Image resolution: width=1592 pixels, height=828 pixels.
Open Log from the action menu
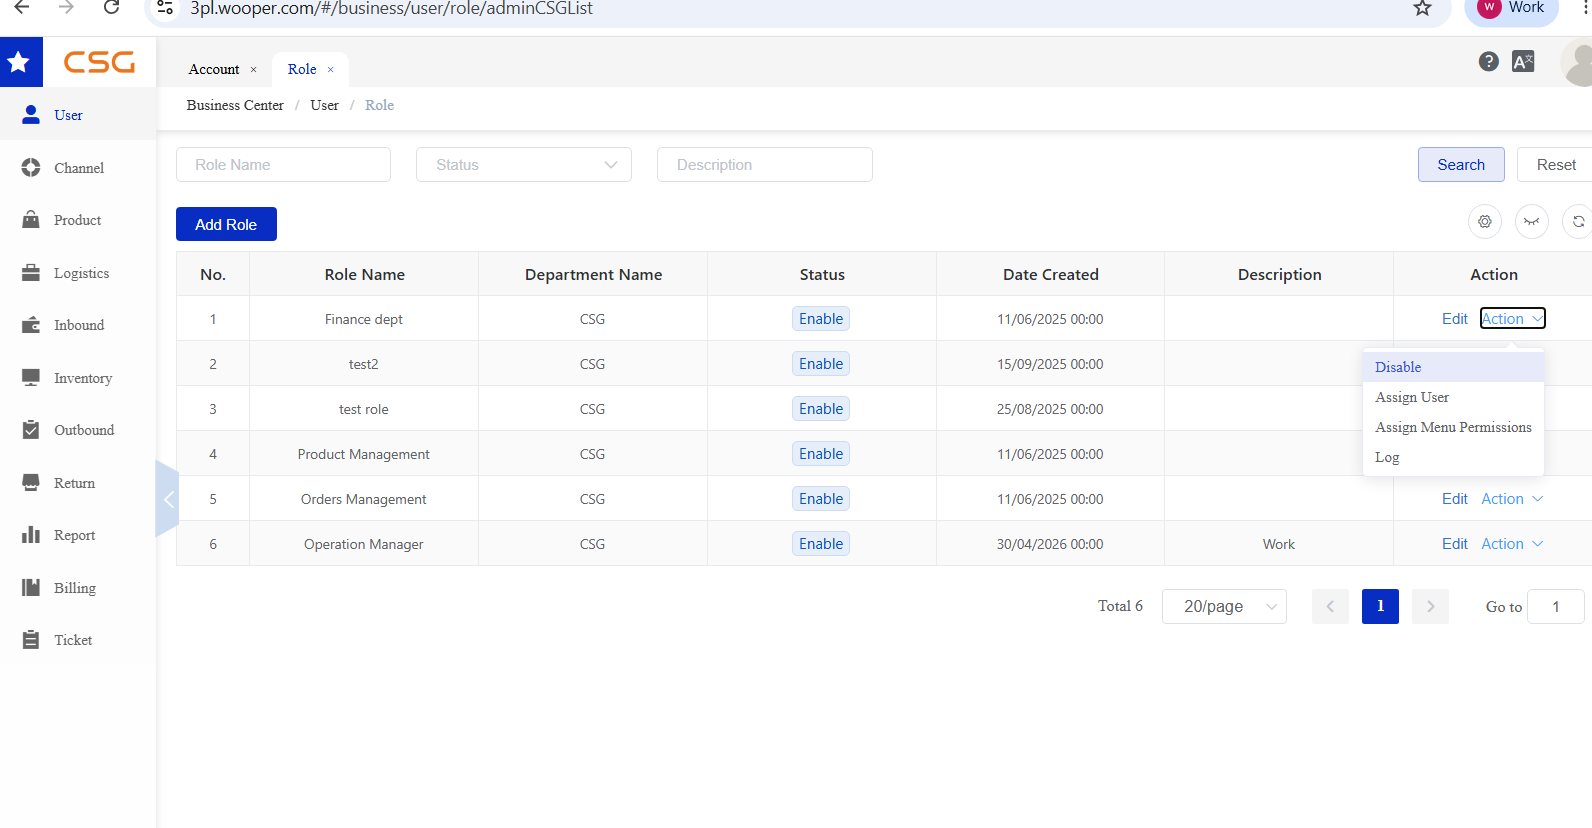[x=1453, y=457]
